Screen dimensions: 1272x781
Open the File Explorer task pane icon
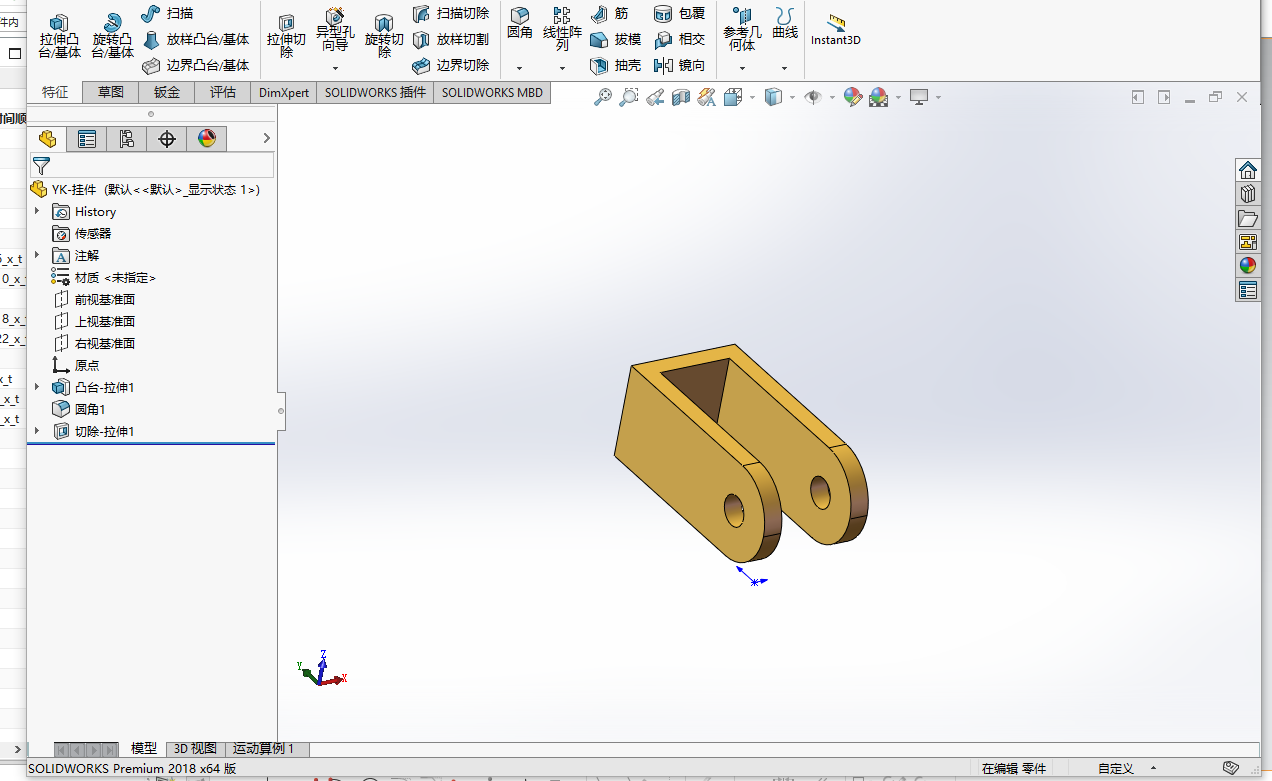point(1247,218)
